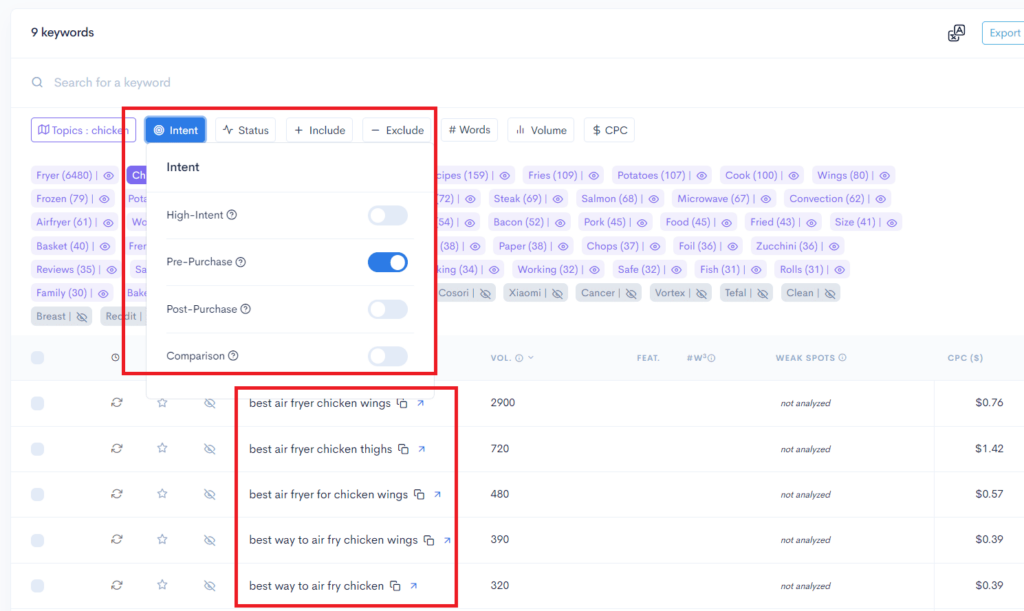Viewport: 1024px width, 611px height.
Task: Copy the keyword 'best way to air fry chicken'
Action: pos(394,585)
